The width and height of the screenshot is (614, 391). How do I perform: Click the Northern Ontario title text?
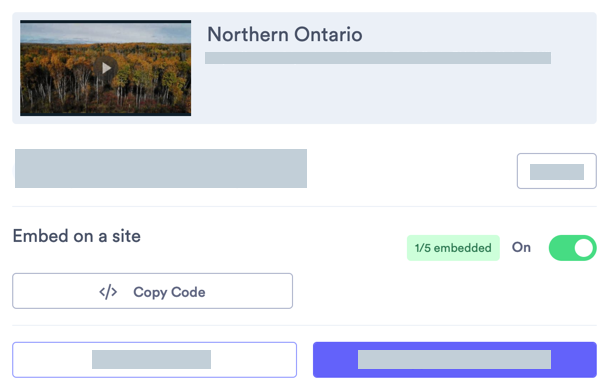click(x=285, y=34)
